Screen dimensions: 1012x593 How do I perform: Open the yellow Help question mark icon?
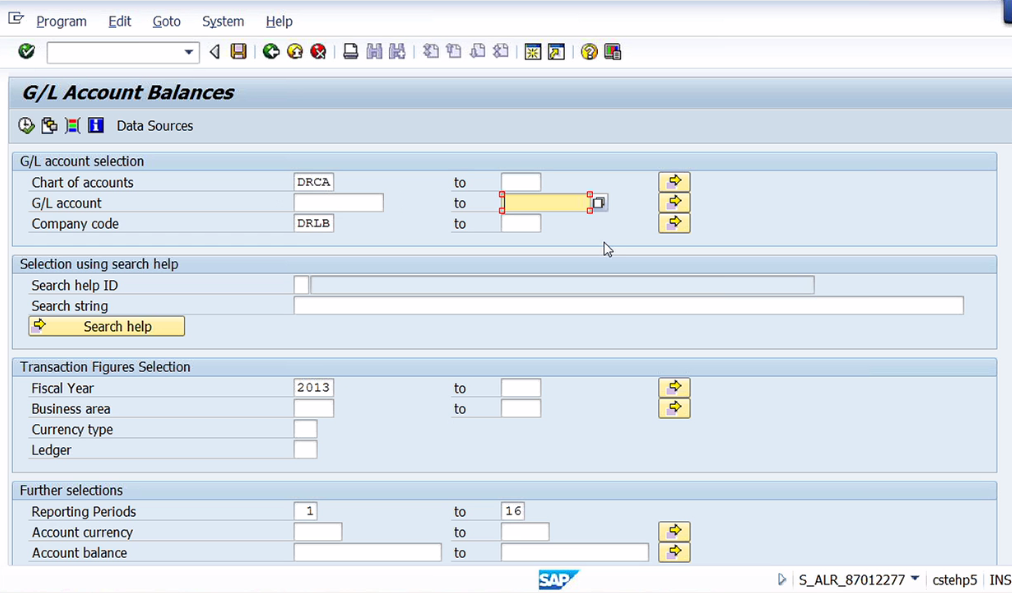point(589,52)
